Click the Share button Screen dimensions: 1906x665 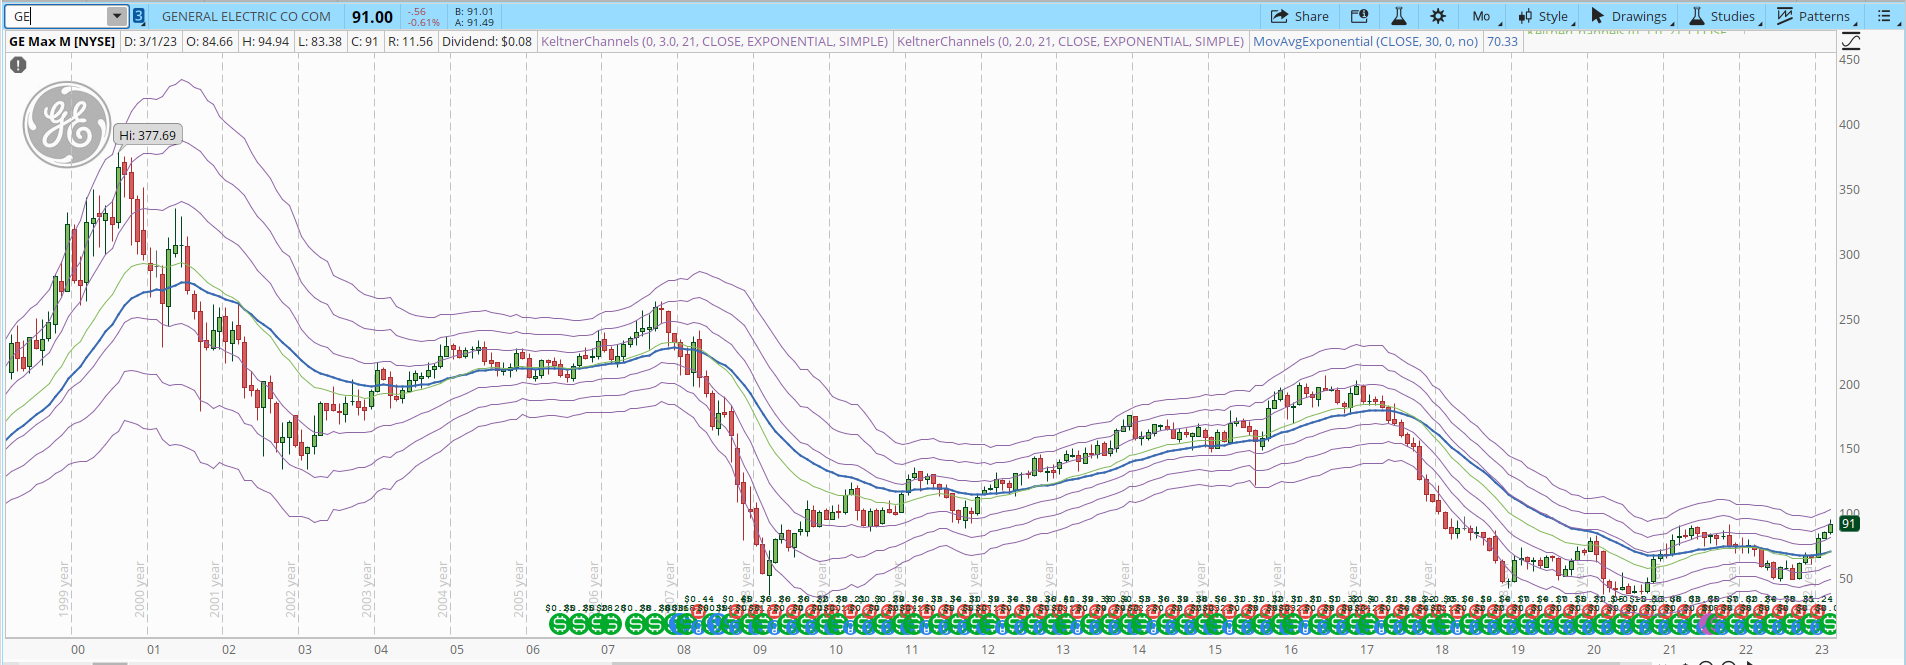pyautogui.click(x=1300, y=16)
